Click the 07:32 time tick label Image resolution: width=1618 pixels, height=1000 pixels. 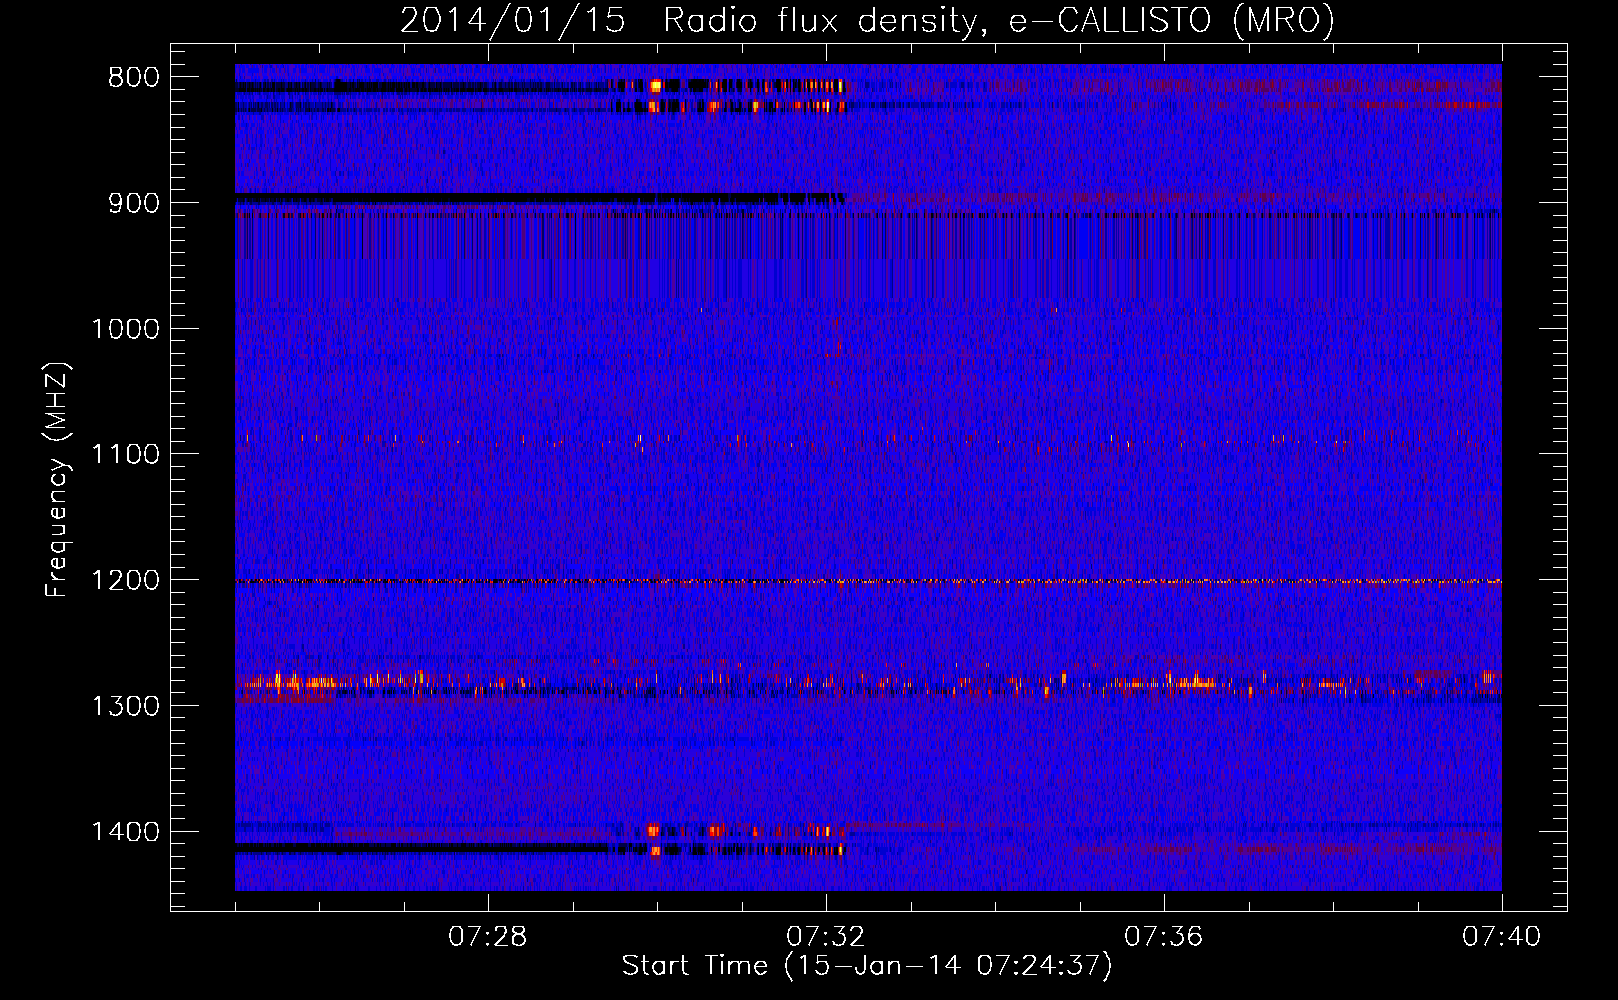[826, 937]
